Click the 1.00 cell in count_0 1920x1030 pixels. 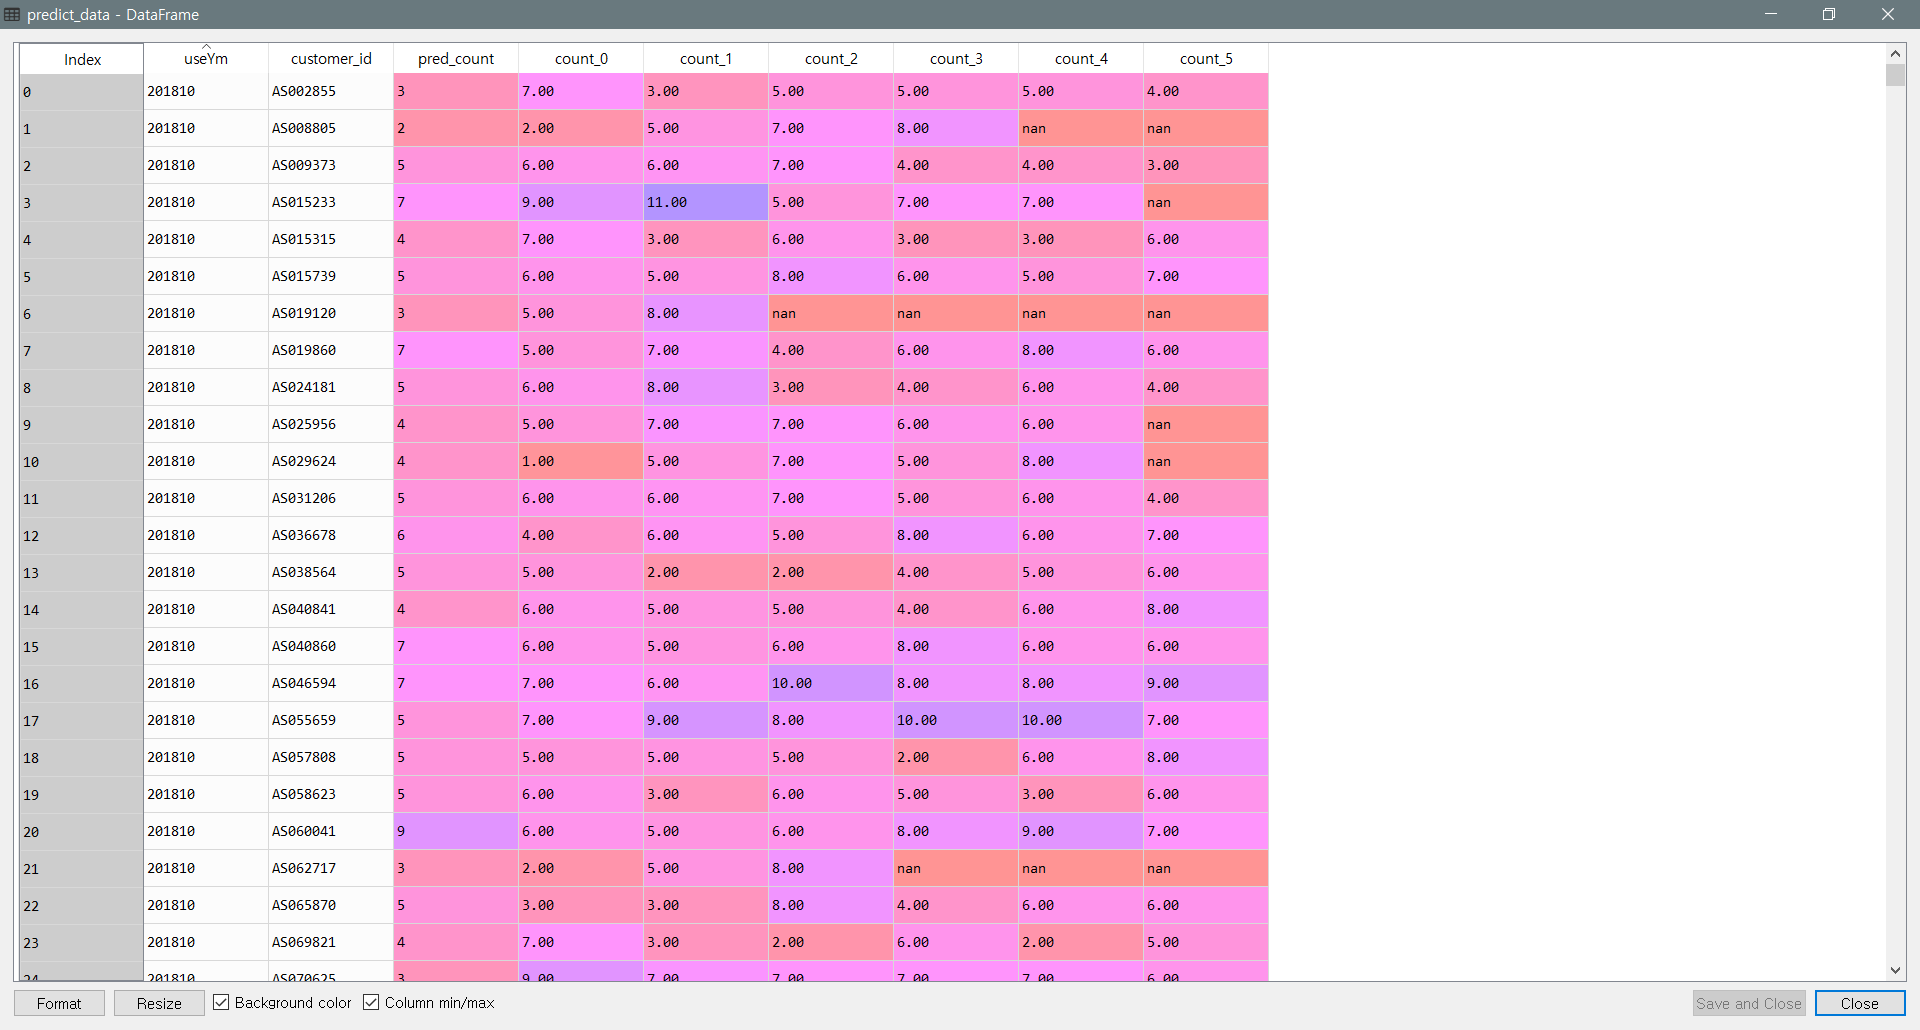click(x=581, y=461)
